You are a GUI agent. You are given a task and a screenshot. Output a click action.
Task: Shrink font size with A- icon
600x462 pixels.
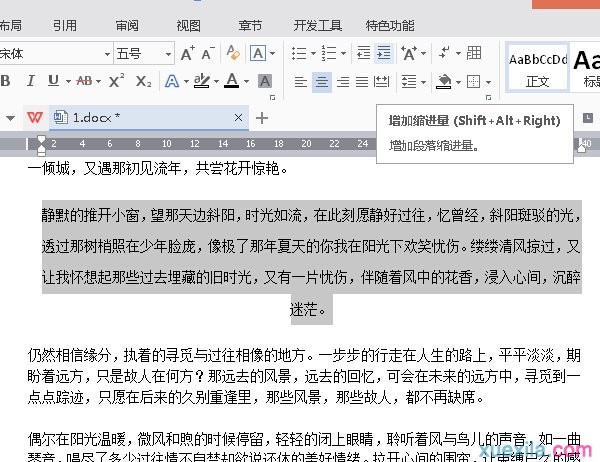(209, 53)
